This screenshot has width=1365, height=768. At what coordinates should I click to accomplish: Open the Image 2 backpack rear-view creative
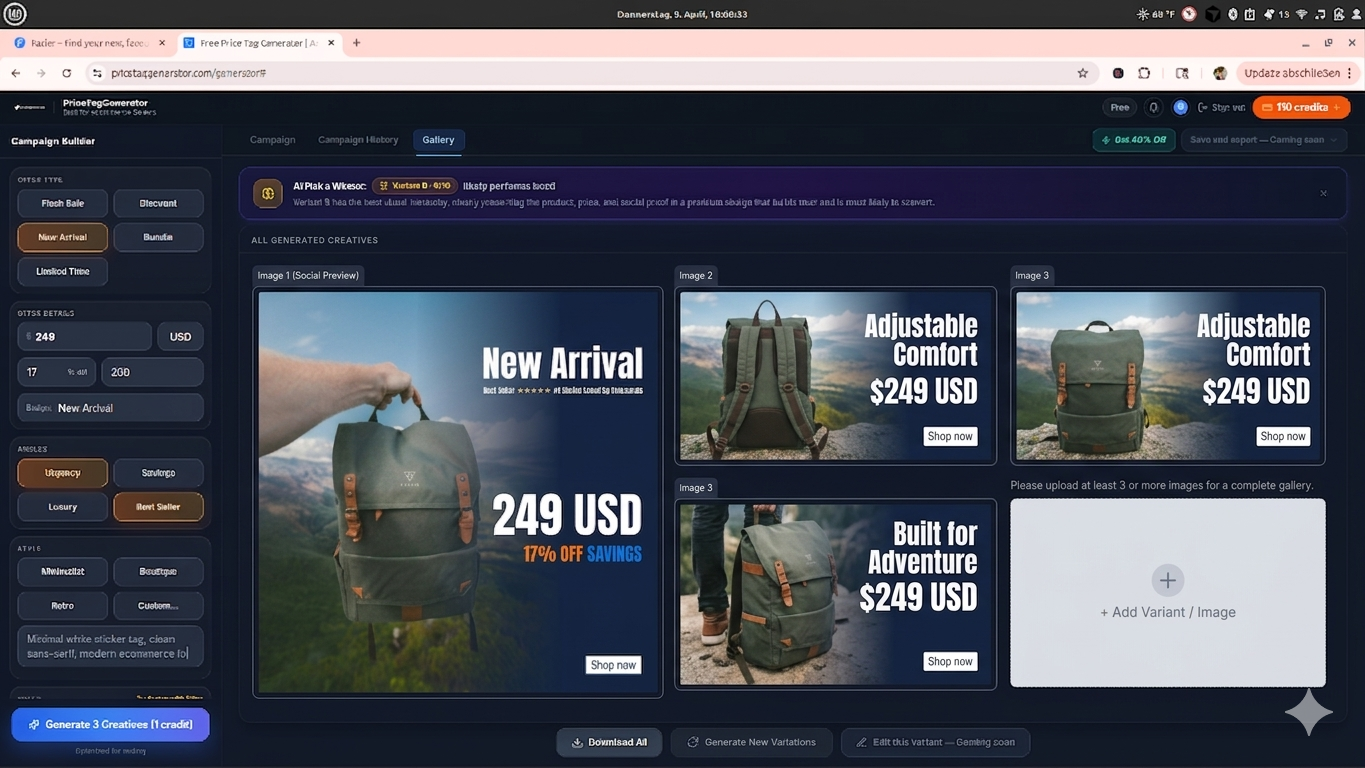point(836,376)
